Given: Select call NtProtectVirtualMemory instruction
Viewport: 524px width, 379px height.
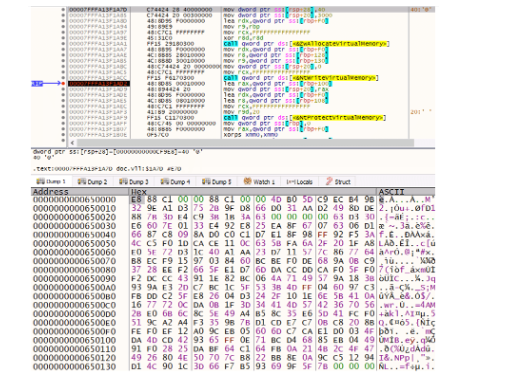Looking at the screenshot, I should point(305,118).
